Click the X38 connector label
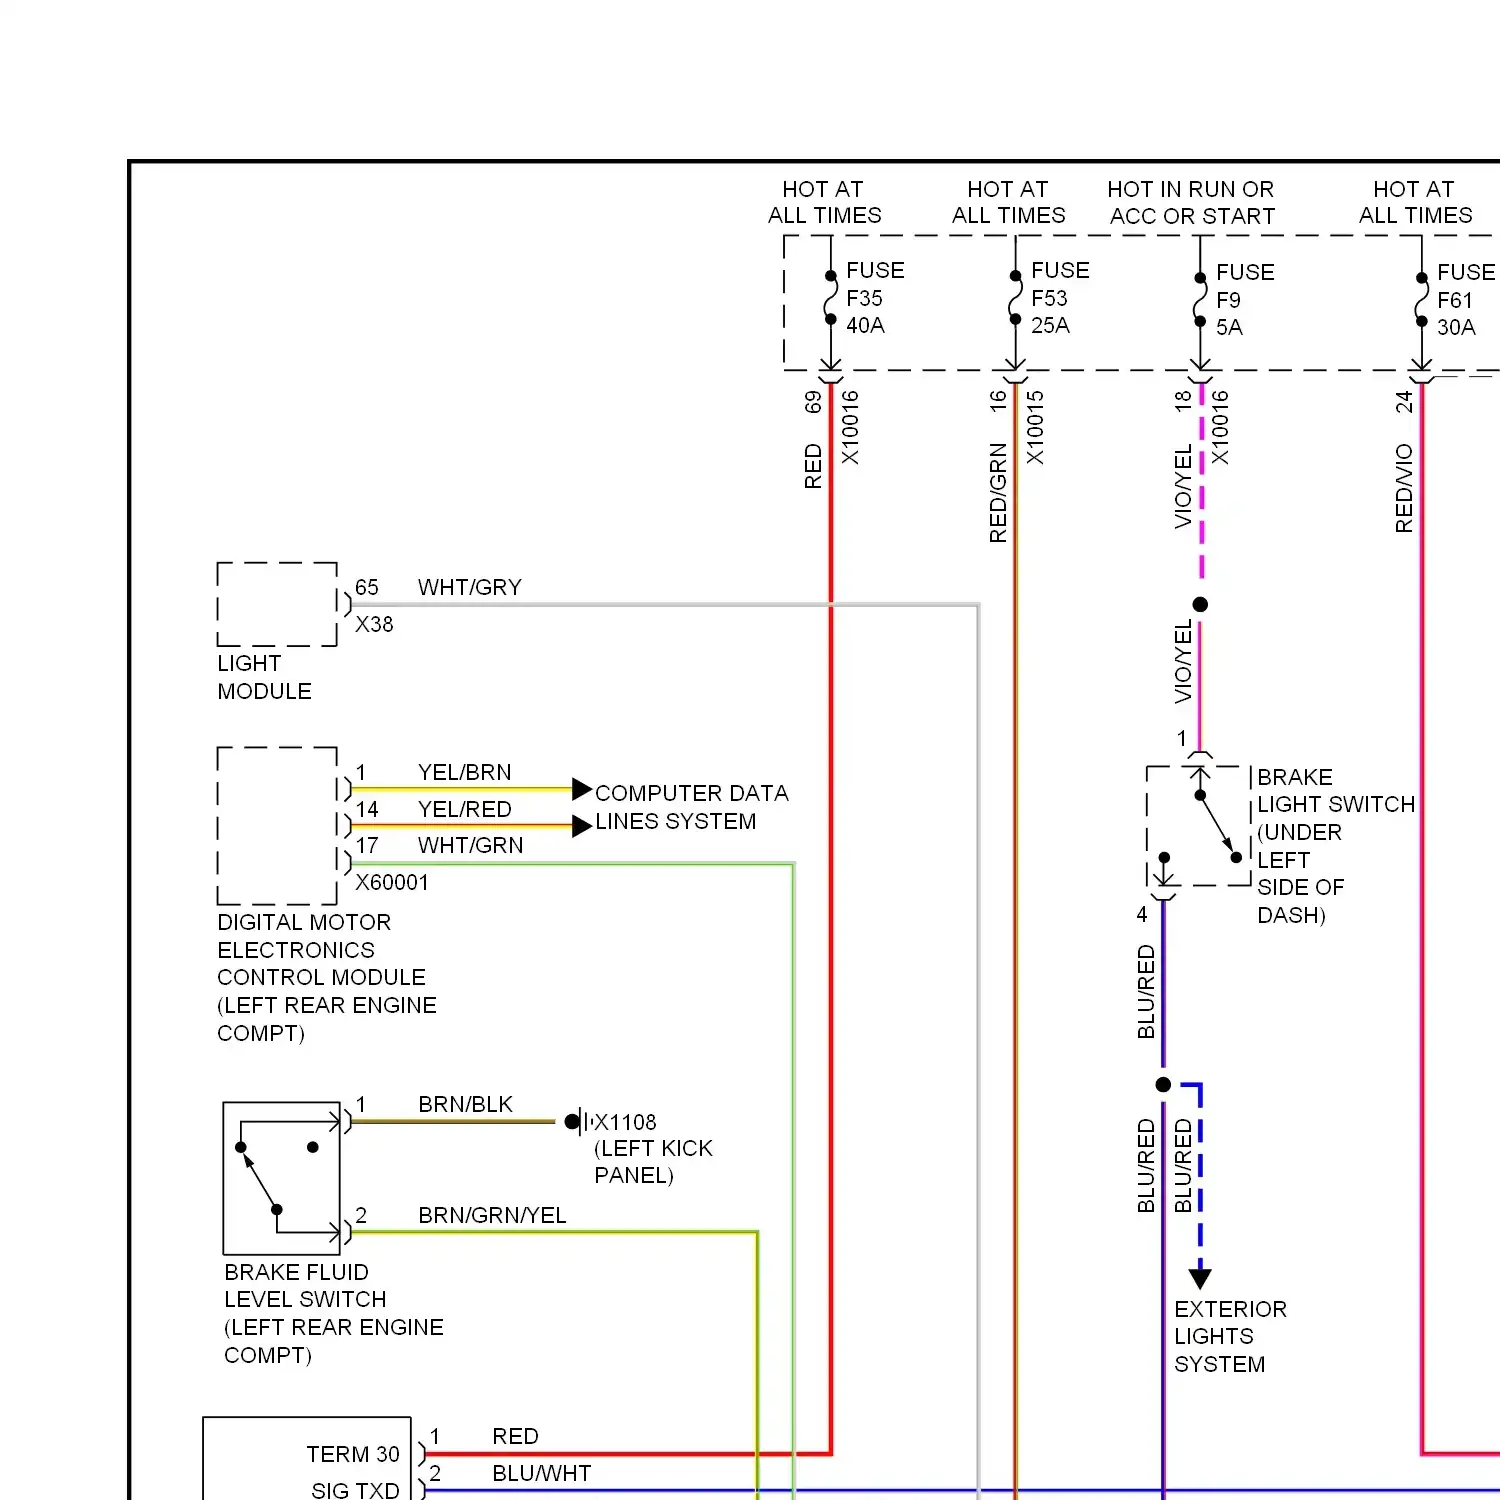Viewport: 1500px width, 1500px height. coord(374,624)
